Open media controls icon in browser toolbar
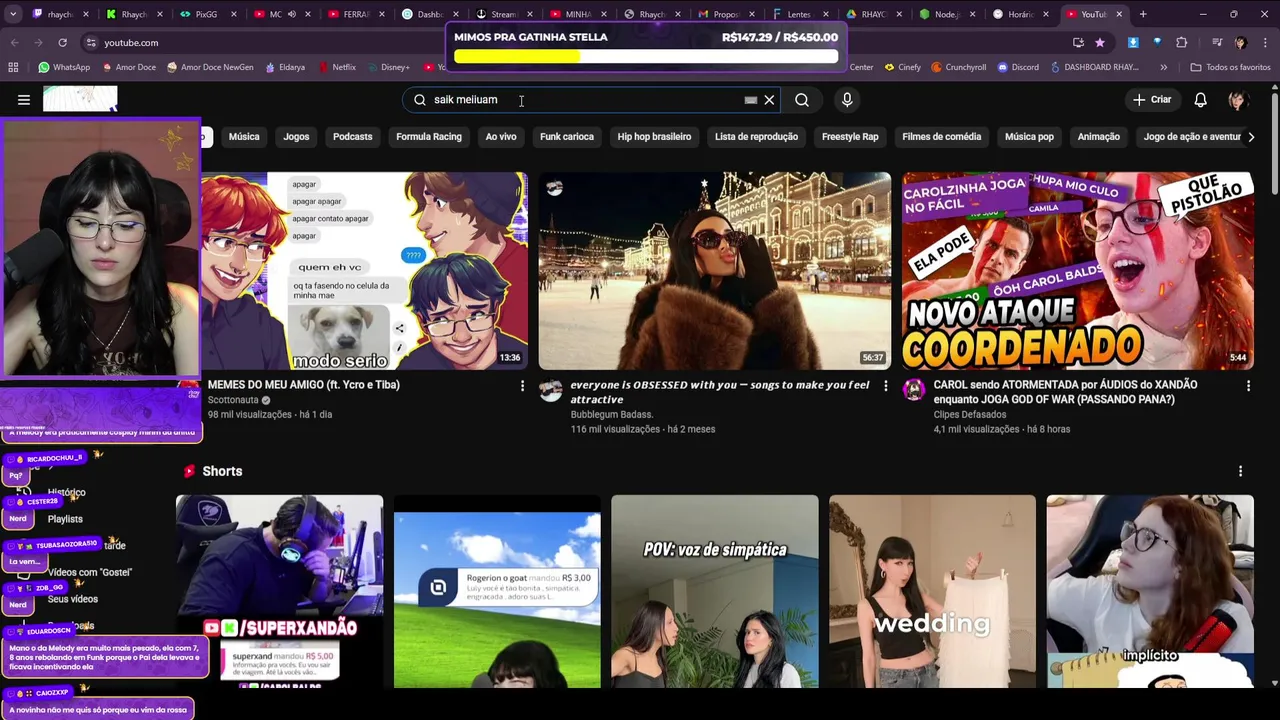 point(1217,43)
